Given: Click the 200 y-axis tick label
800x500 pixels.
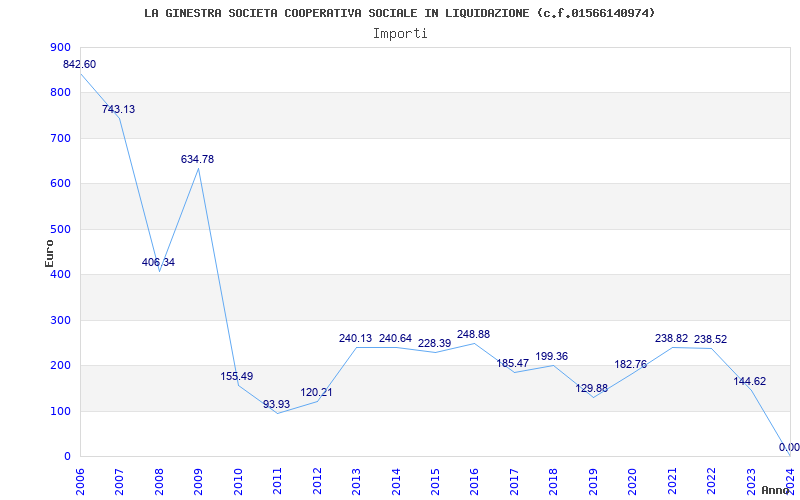Looking at the screenshot, I should pyautogui.click(x=60, y=366).
